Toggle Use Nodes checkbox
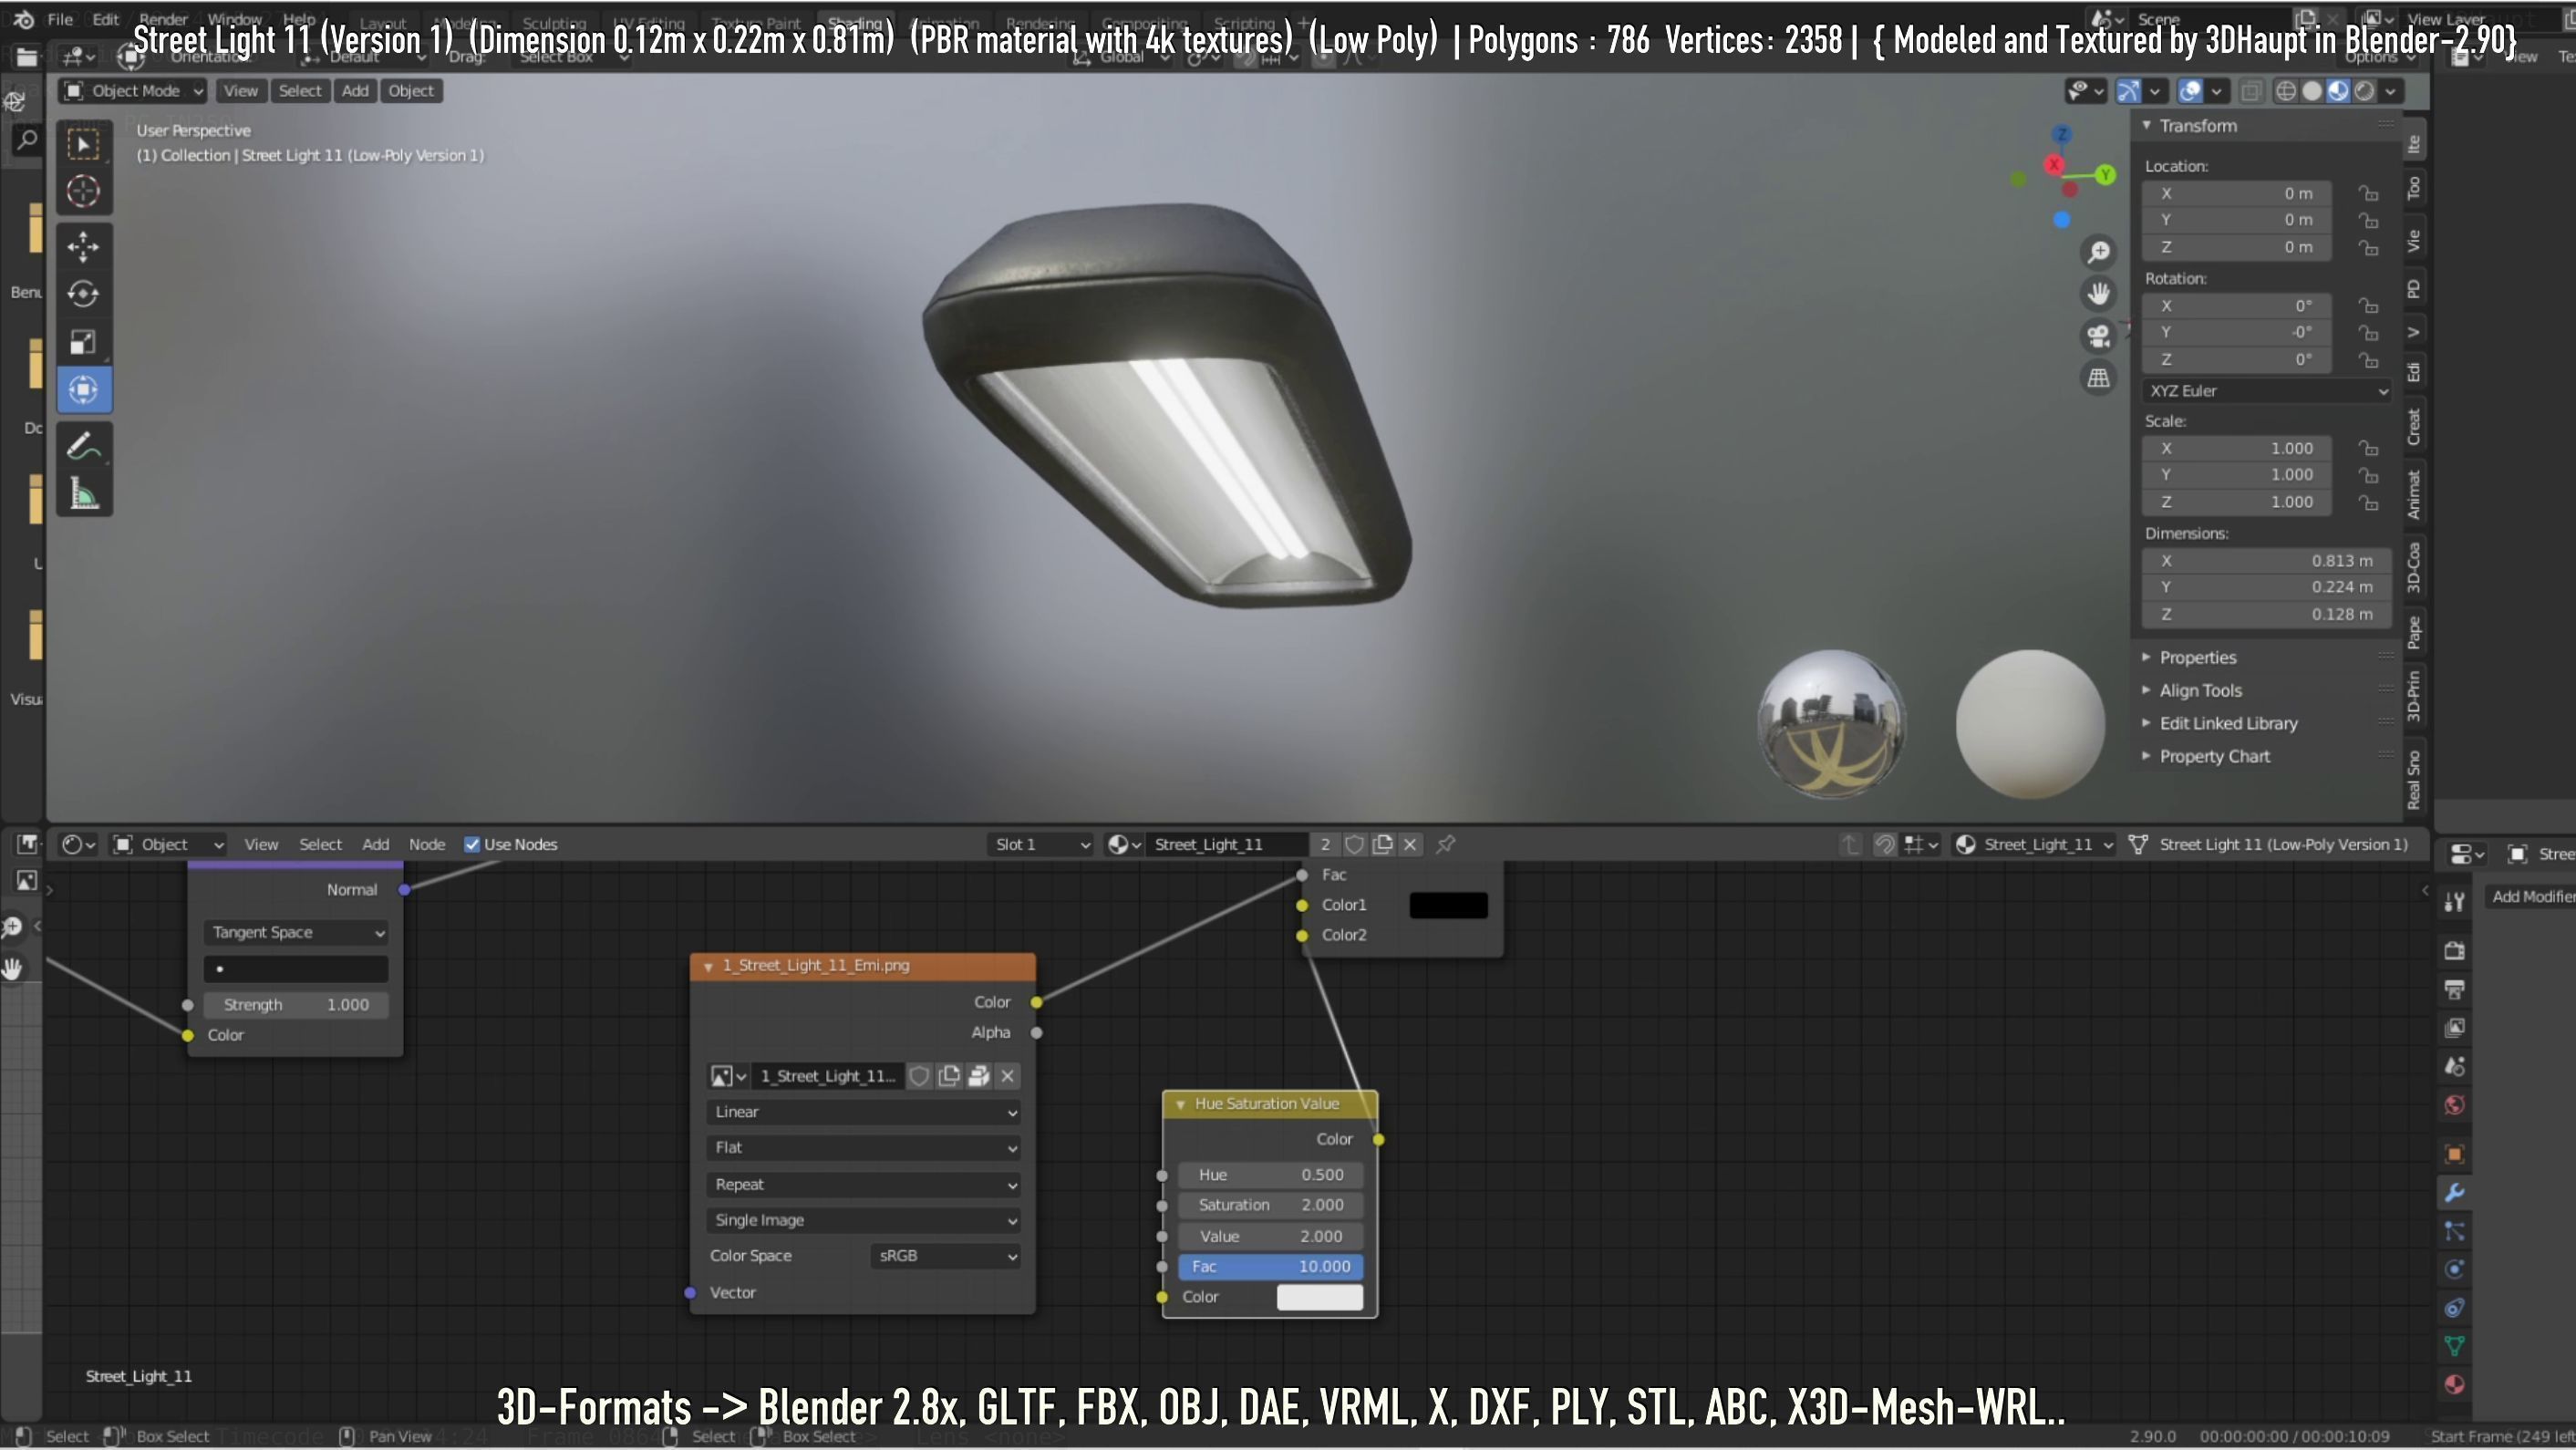The height and width of the screenshot is (1450, 2576). [472, 844]
